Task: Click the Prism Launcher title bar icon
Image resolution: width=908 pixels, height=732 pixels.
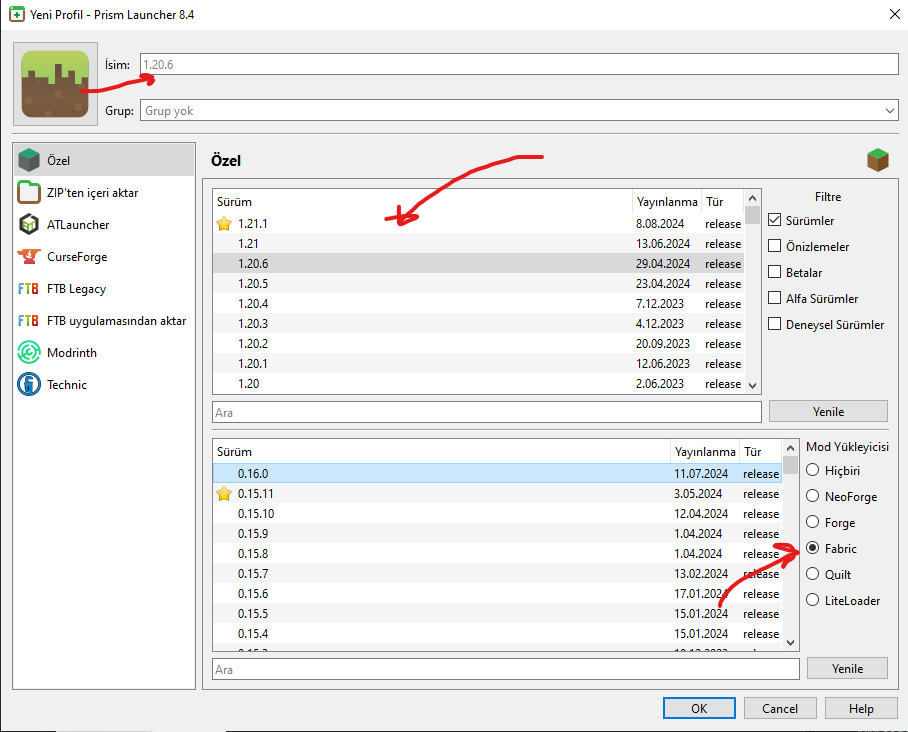Action: click(17, 14)
